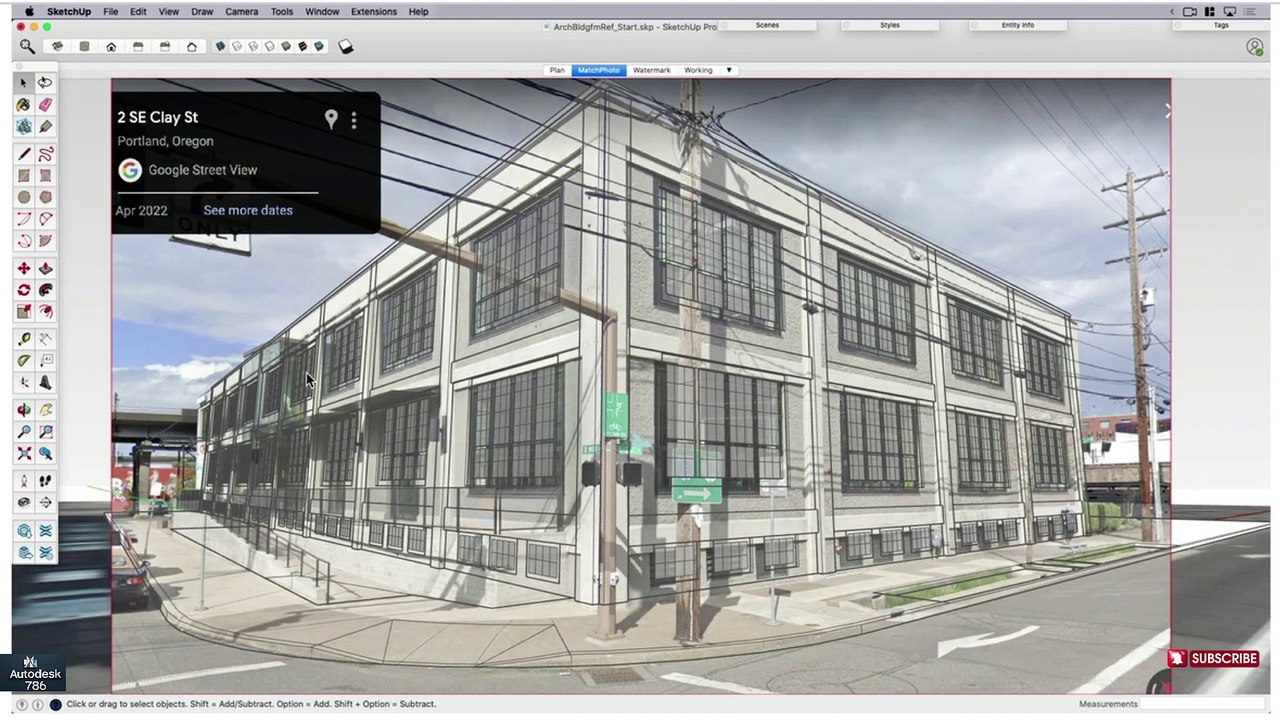The image size is (1280, 720).
Task: Click Zoom Extents tool
Action: click(23, 453)
